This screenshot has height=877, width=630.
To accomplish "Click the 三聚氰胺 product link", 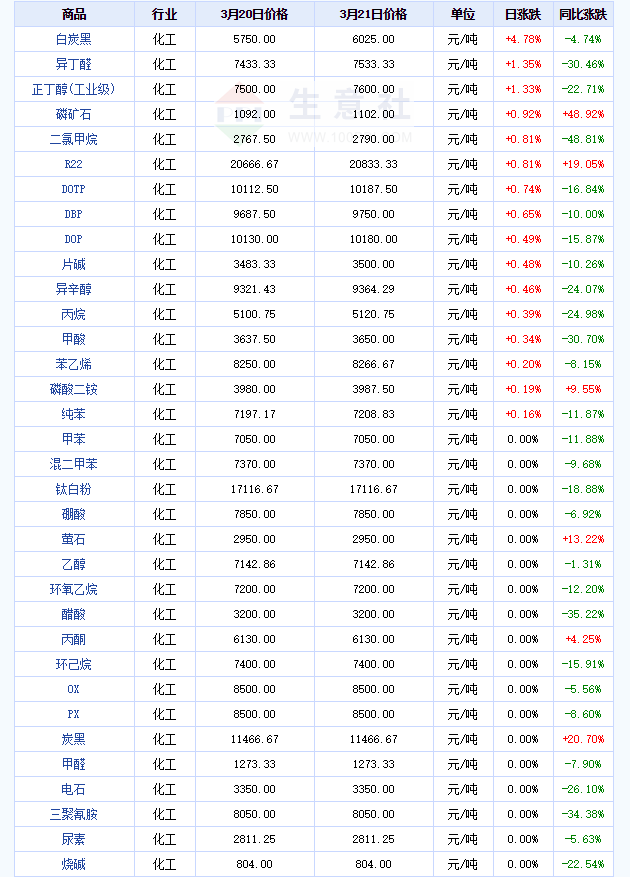I will (73, 814).
